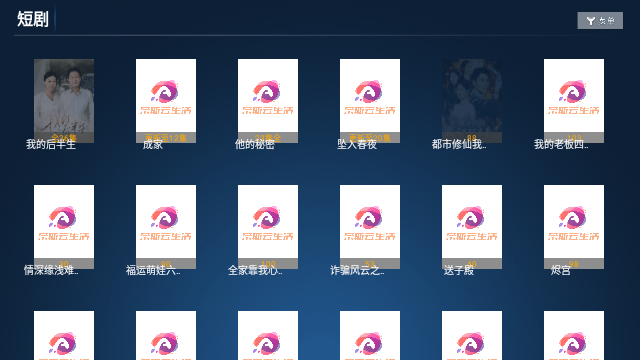Click the title text 成家
This screenshot has width=640, height=360.
click(153, 144)
